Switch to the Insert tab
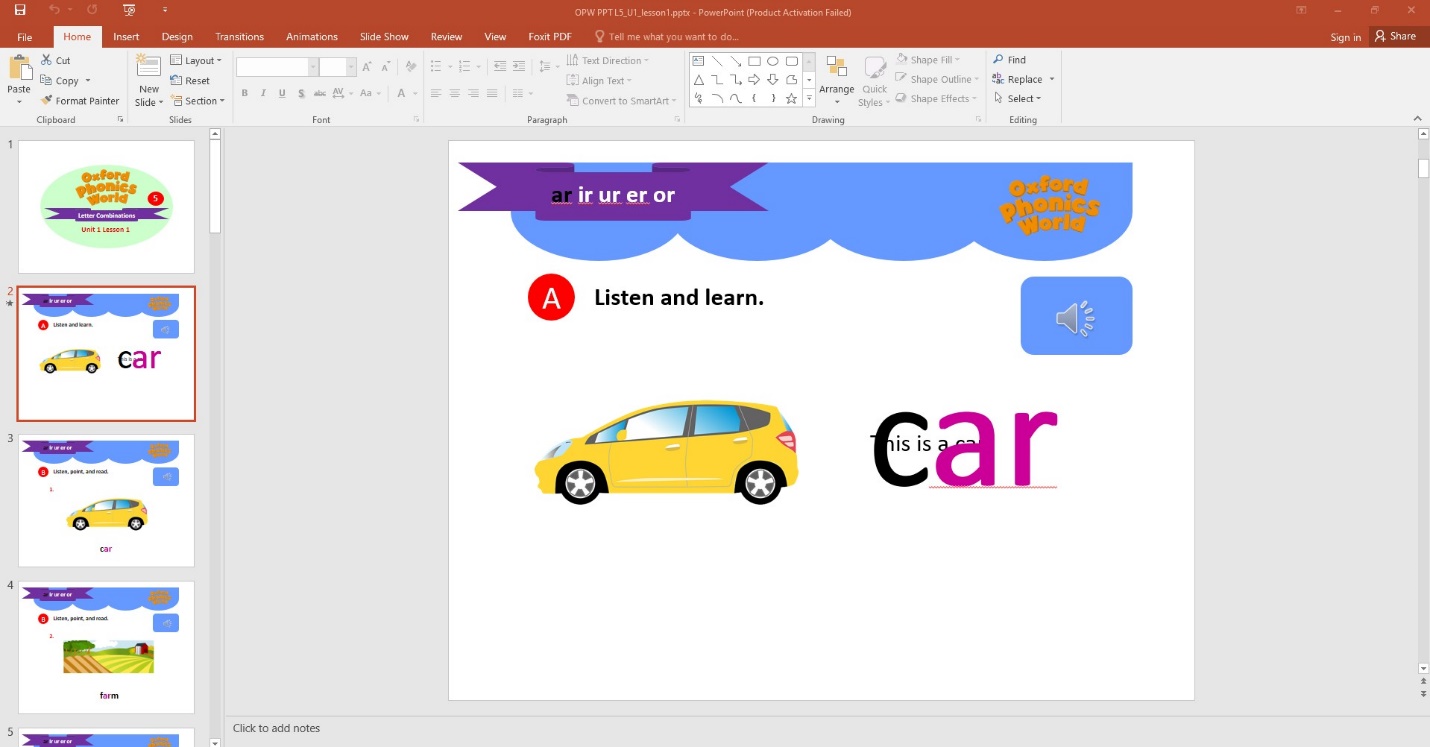The width and height of the screenshot is (1430, 747). pos(126,36)
